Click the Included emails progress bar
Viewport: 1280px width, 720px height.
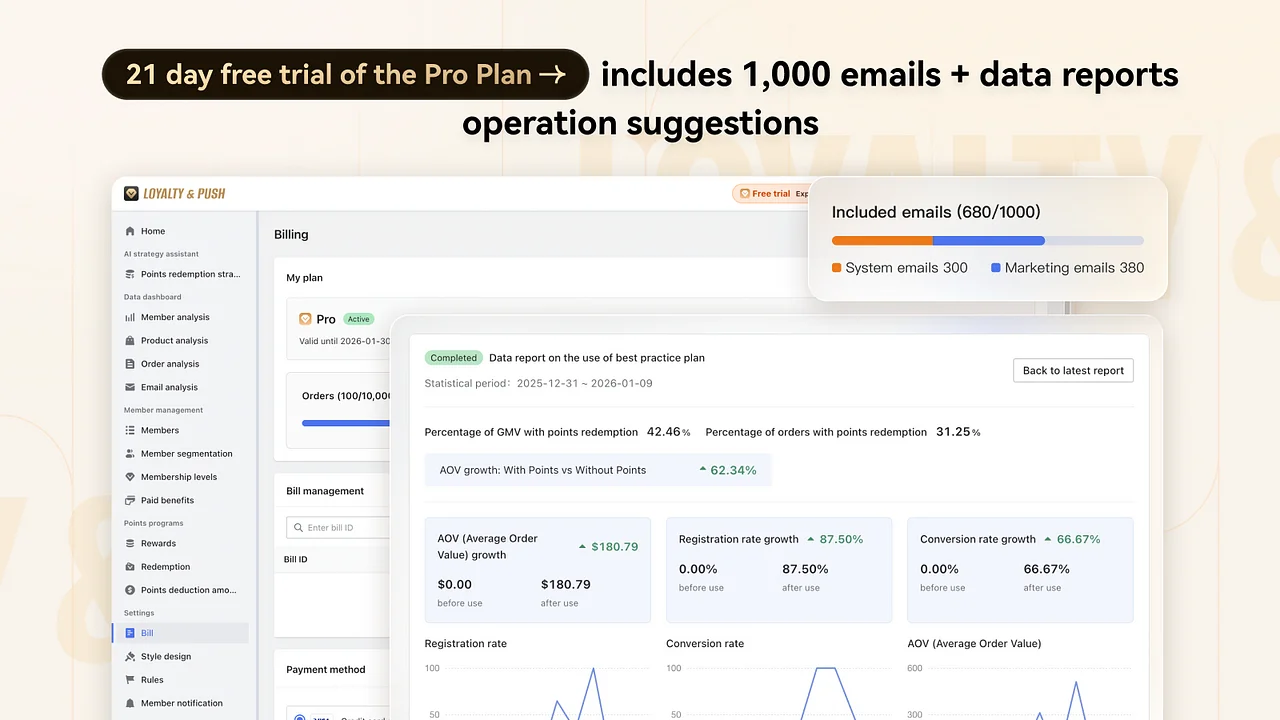987,241
